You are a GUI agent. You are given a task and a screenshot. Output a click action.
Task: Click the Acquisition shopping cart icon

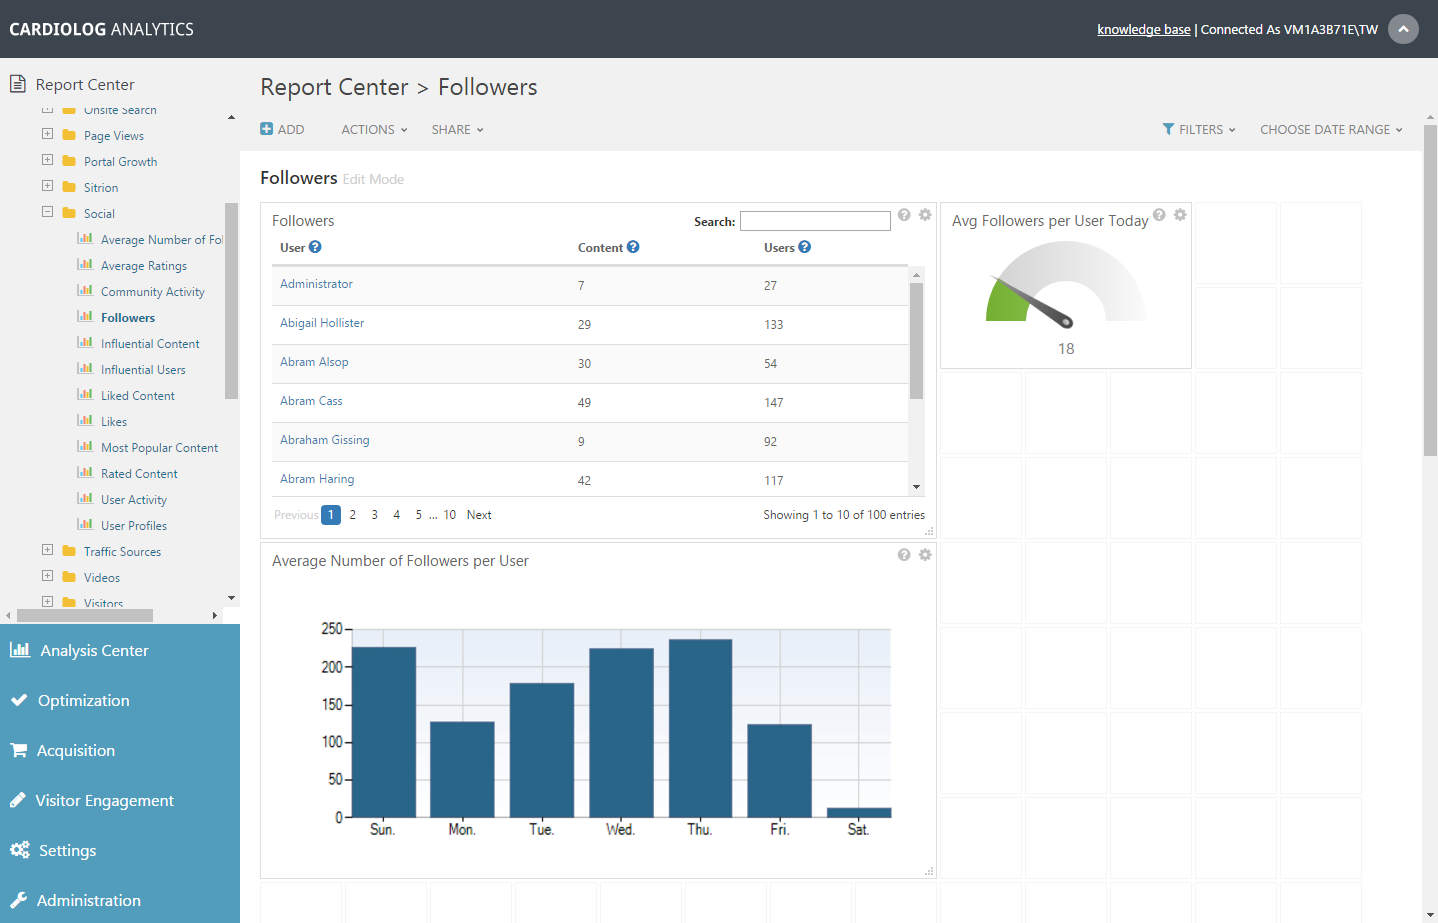(19, 750)
